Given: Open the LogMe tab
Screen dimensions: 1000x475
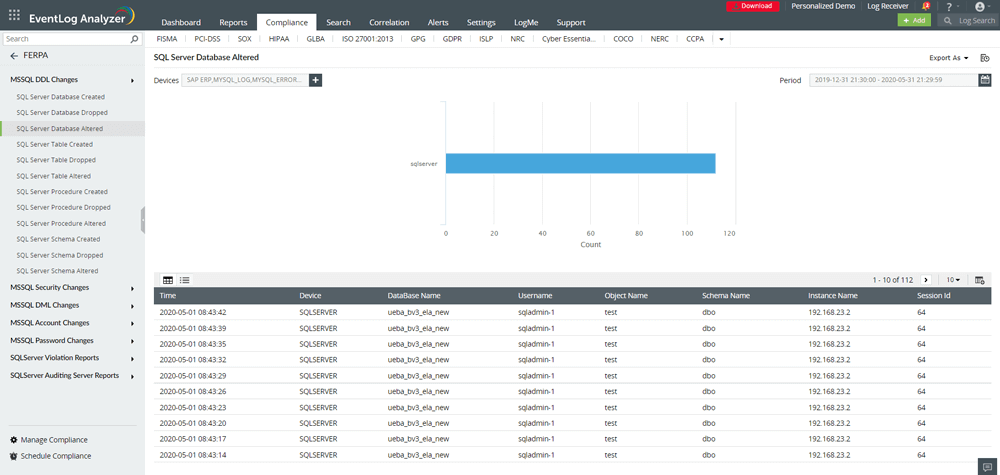Looking at the screenshot, I should coord(526,22).
